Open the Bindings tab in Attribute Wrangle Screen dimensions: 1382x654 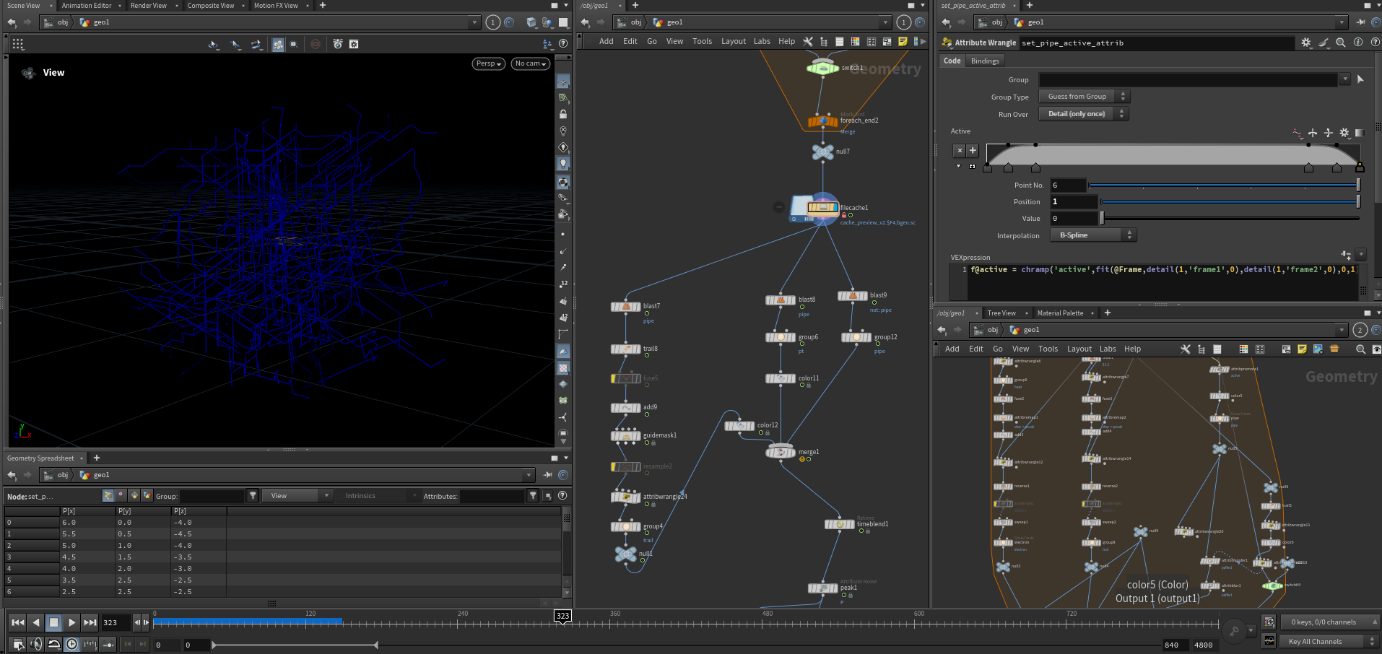985,61
